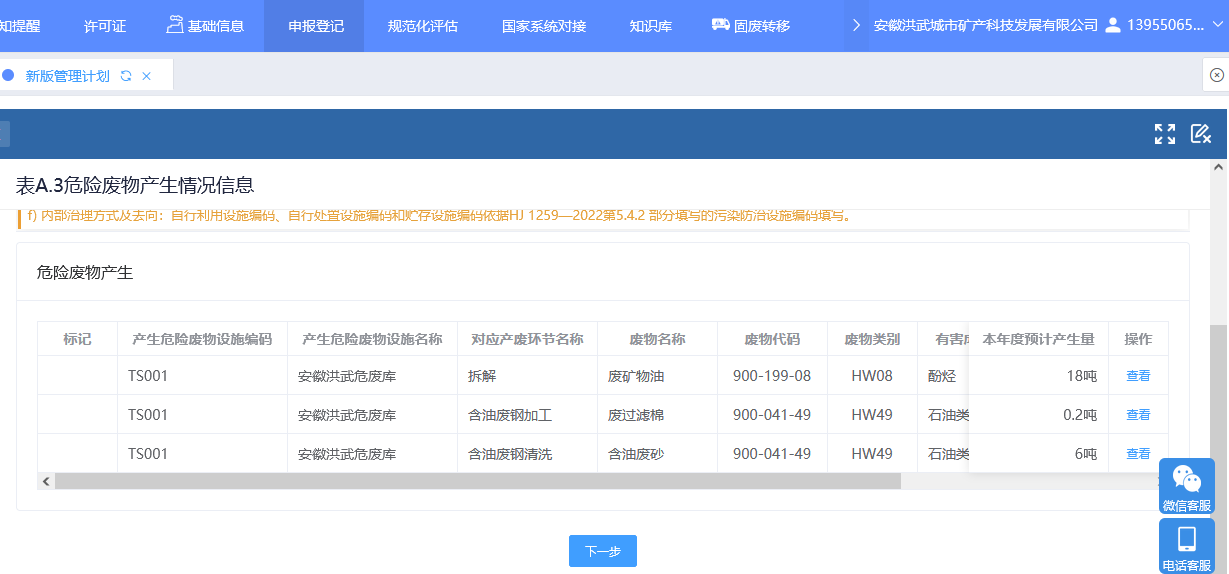Go to 规范化评估
The width and height of the screenshot is (1229, 574).
(422, 26)
